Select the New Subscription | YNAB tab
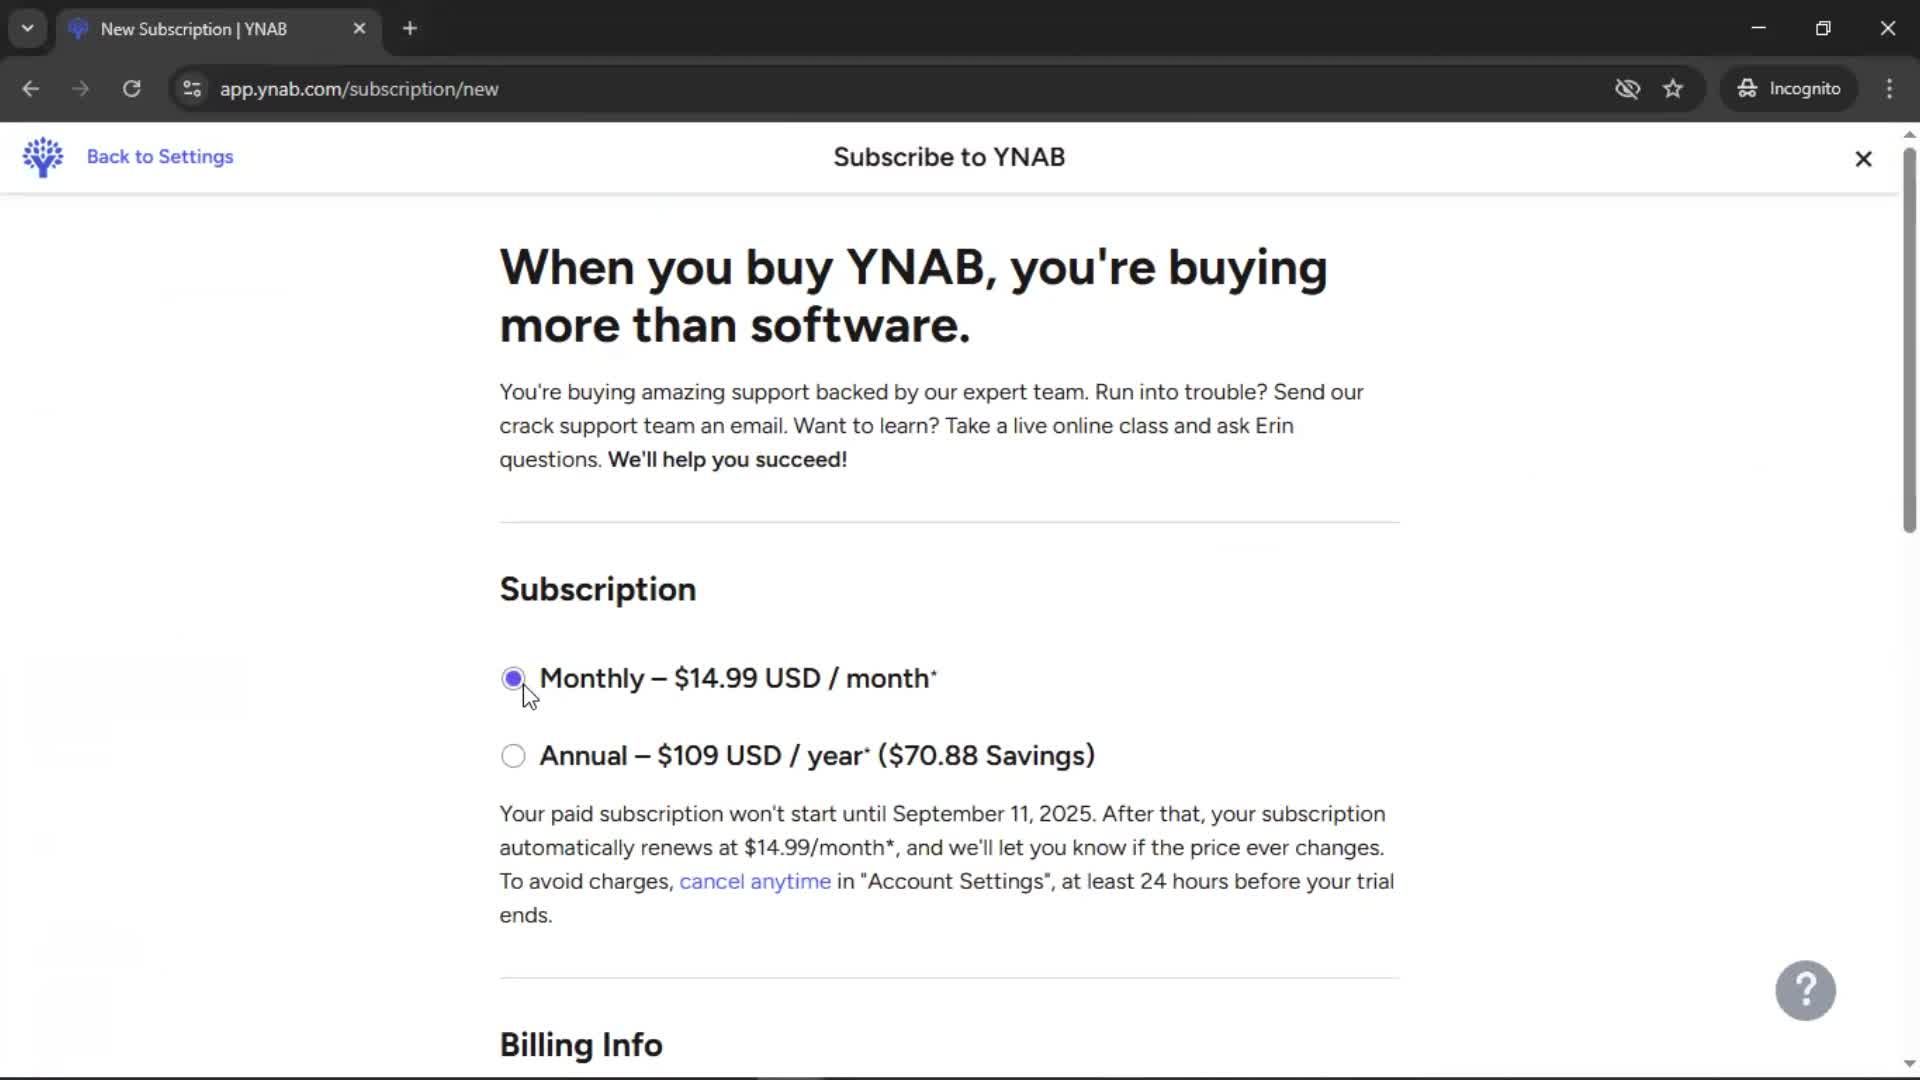This screenshot has width=1920, height=1080. pos(218,29)
